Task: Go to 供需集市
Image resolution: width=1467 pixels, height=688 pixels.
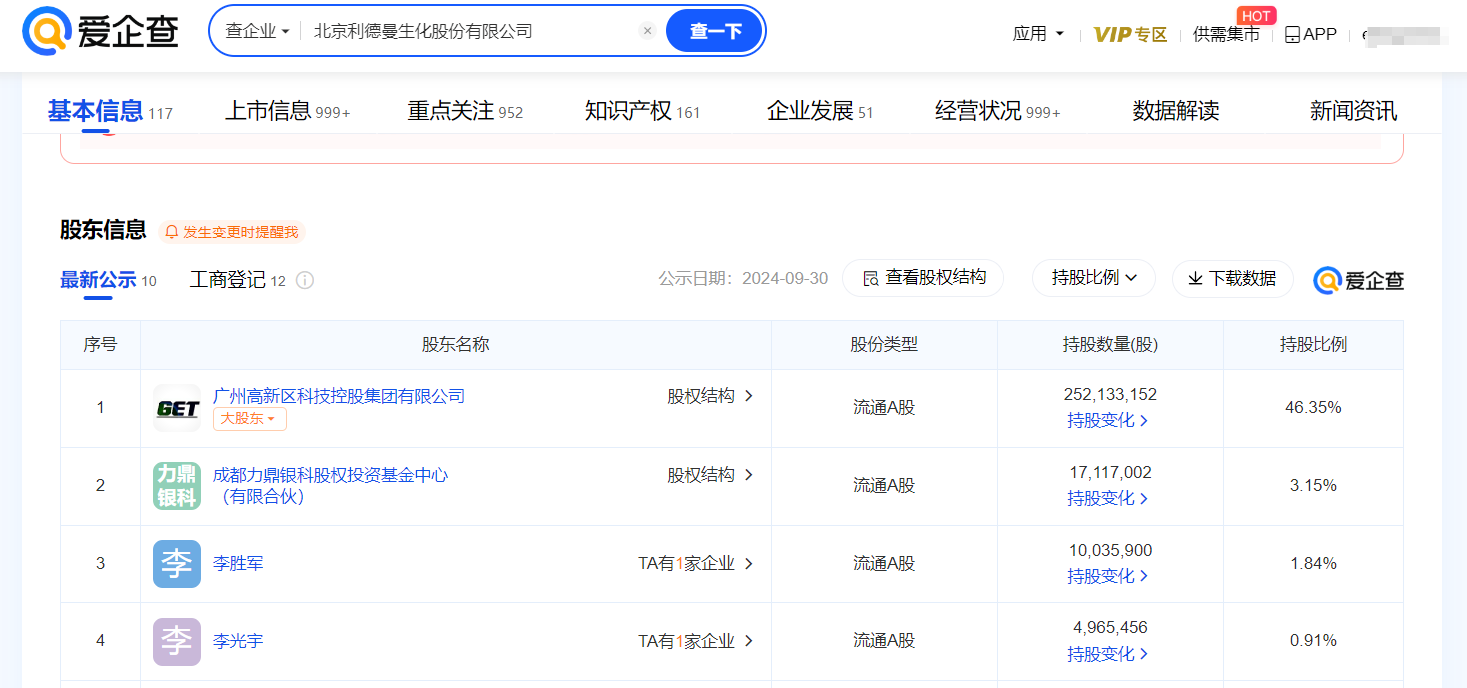Action: [1226, 34]
